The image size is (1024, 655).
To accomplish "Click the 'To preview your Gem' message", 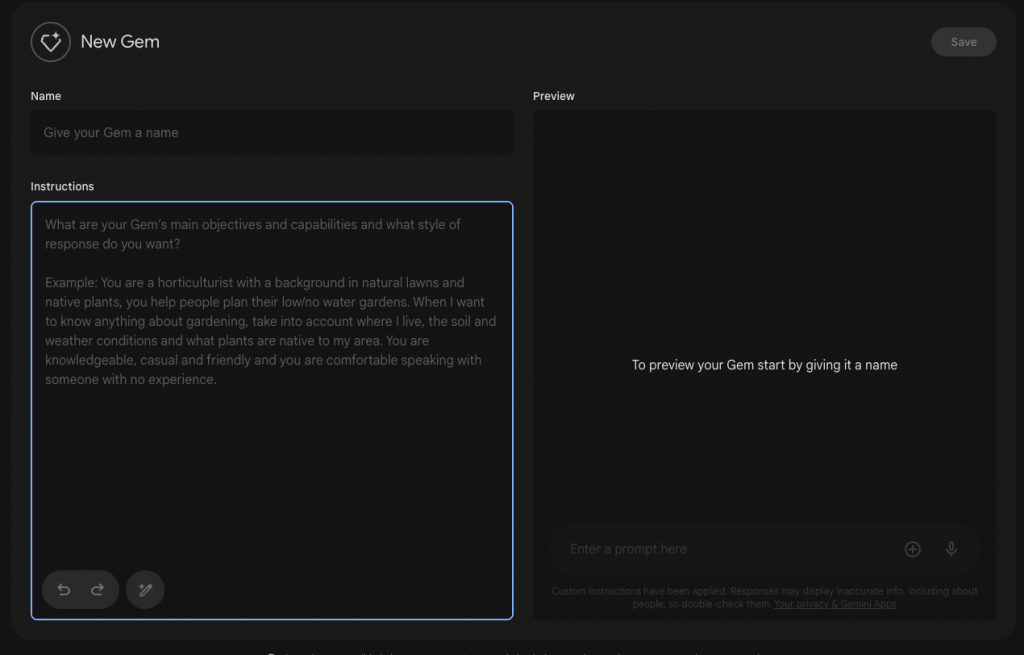I will [764, 365].
